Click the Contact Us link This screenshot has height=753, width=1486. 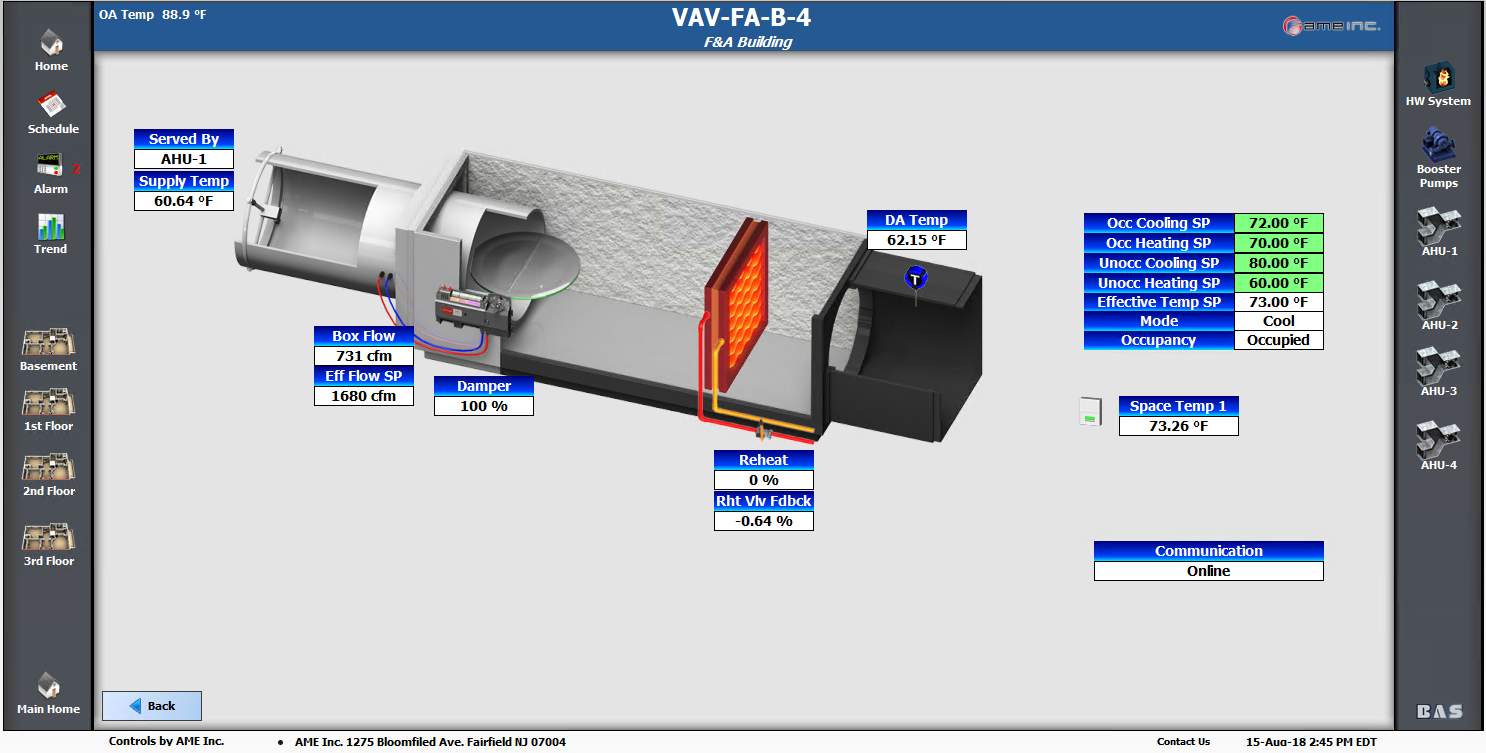point(1183,742)
